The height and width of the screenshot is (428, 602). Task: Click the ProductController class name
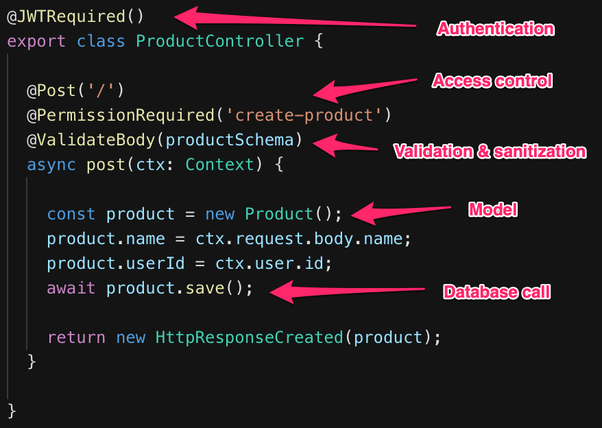[x=220, y=41]
